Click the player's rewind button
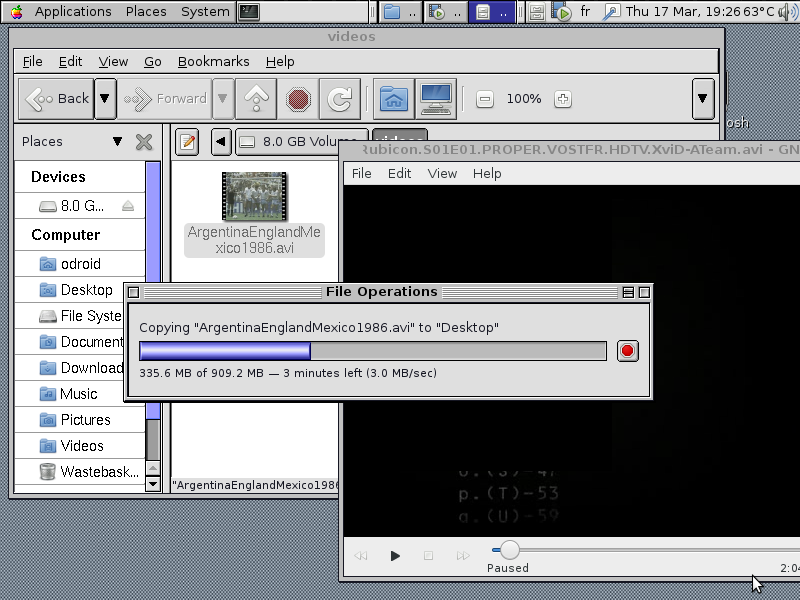 (361, 556)
